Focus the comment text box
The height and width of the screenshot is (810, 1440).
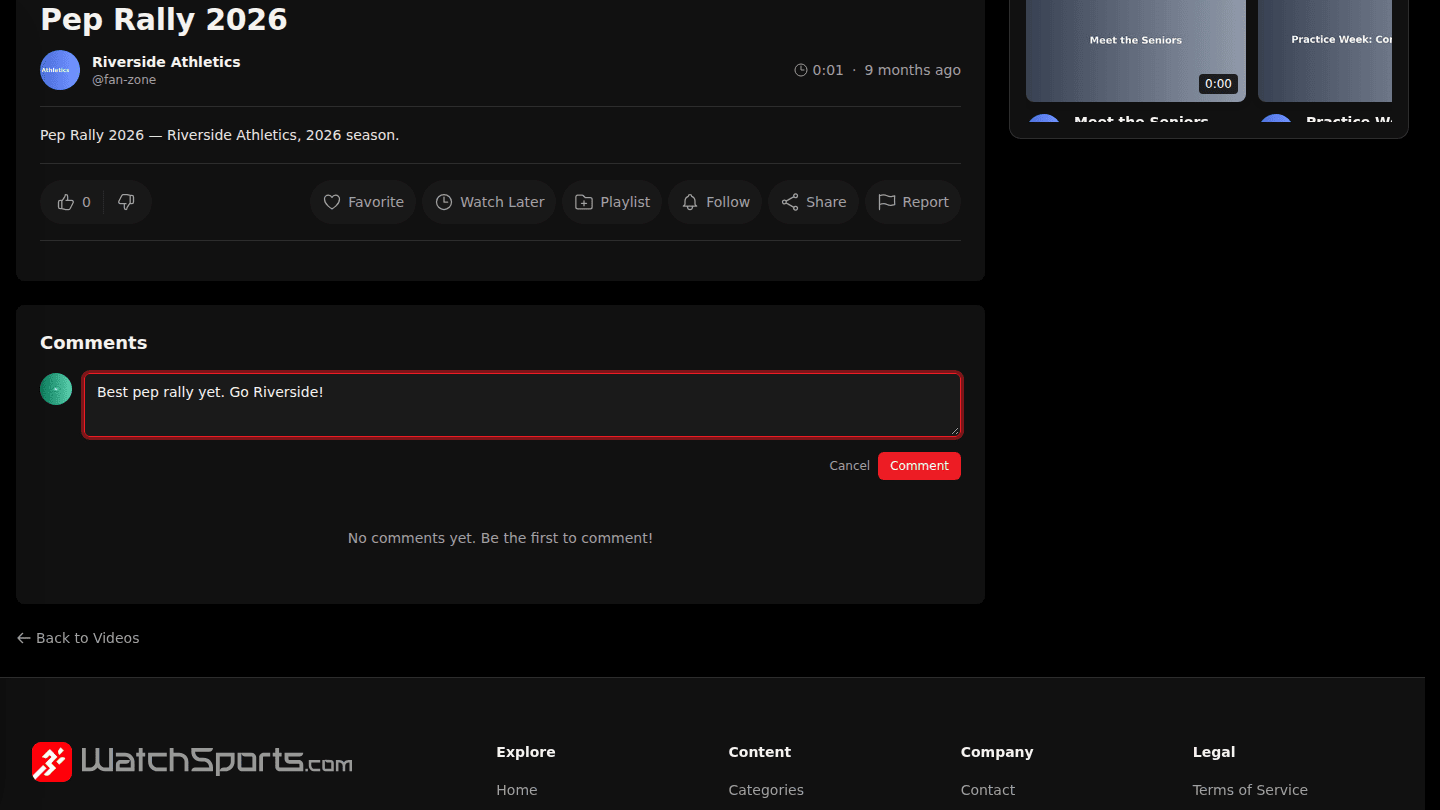coord(522,405)
